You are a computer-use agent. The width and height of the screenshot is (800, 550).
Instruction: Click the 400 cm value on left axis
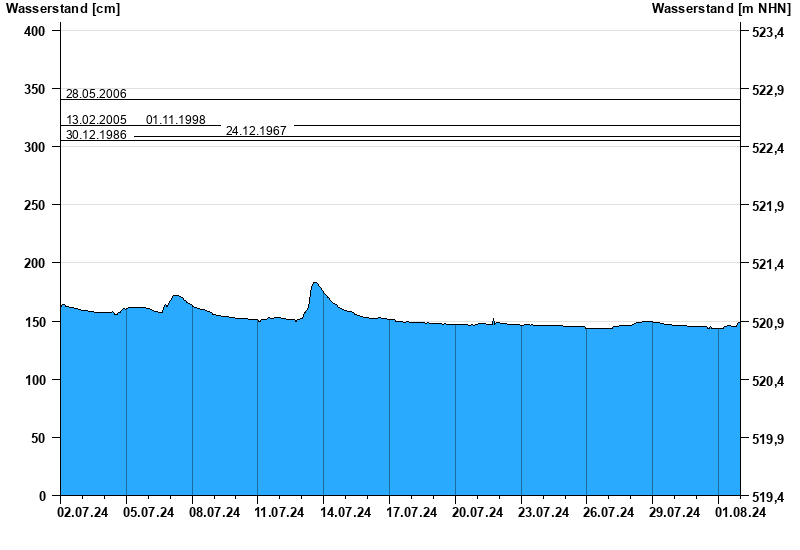35,31
